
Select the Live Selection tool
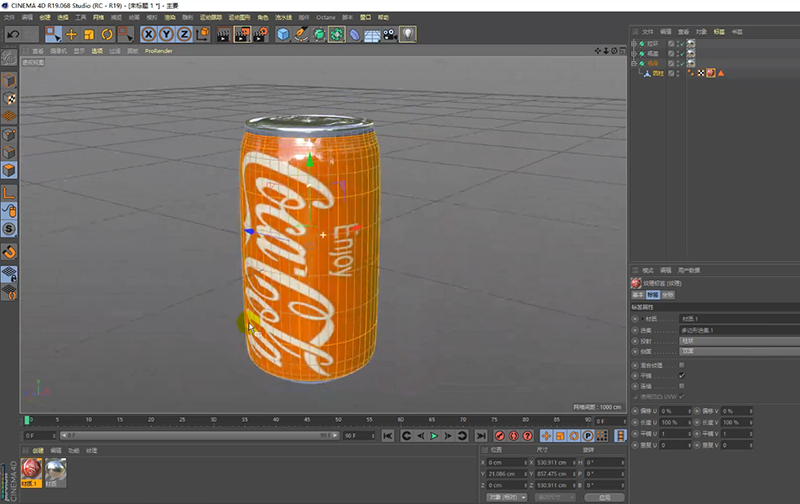click(53, 34)
